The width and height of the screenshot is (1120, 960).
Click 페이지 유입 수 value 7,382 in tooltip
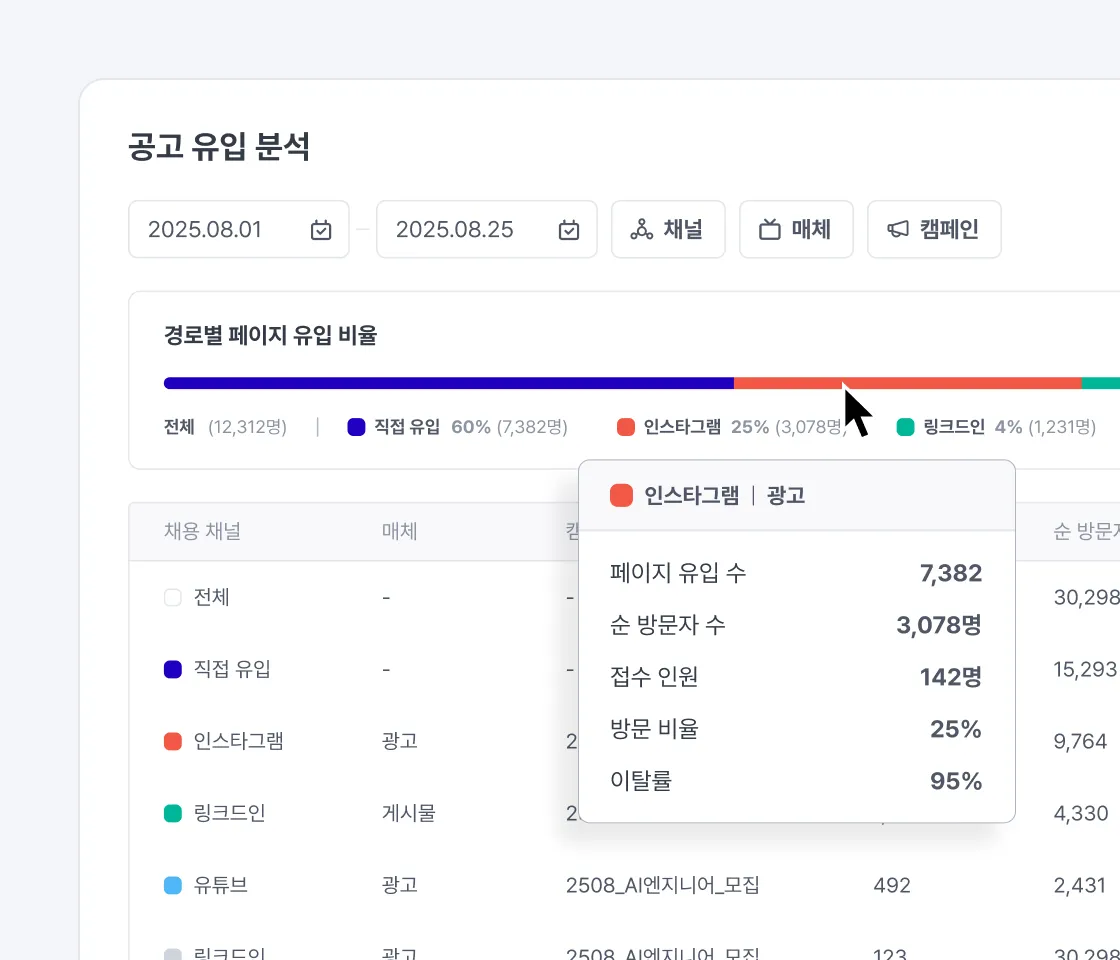tap(951, 573)
